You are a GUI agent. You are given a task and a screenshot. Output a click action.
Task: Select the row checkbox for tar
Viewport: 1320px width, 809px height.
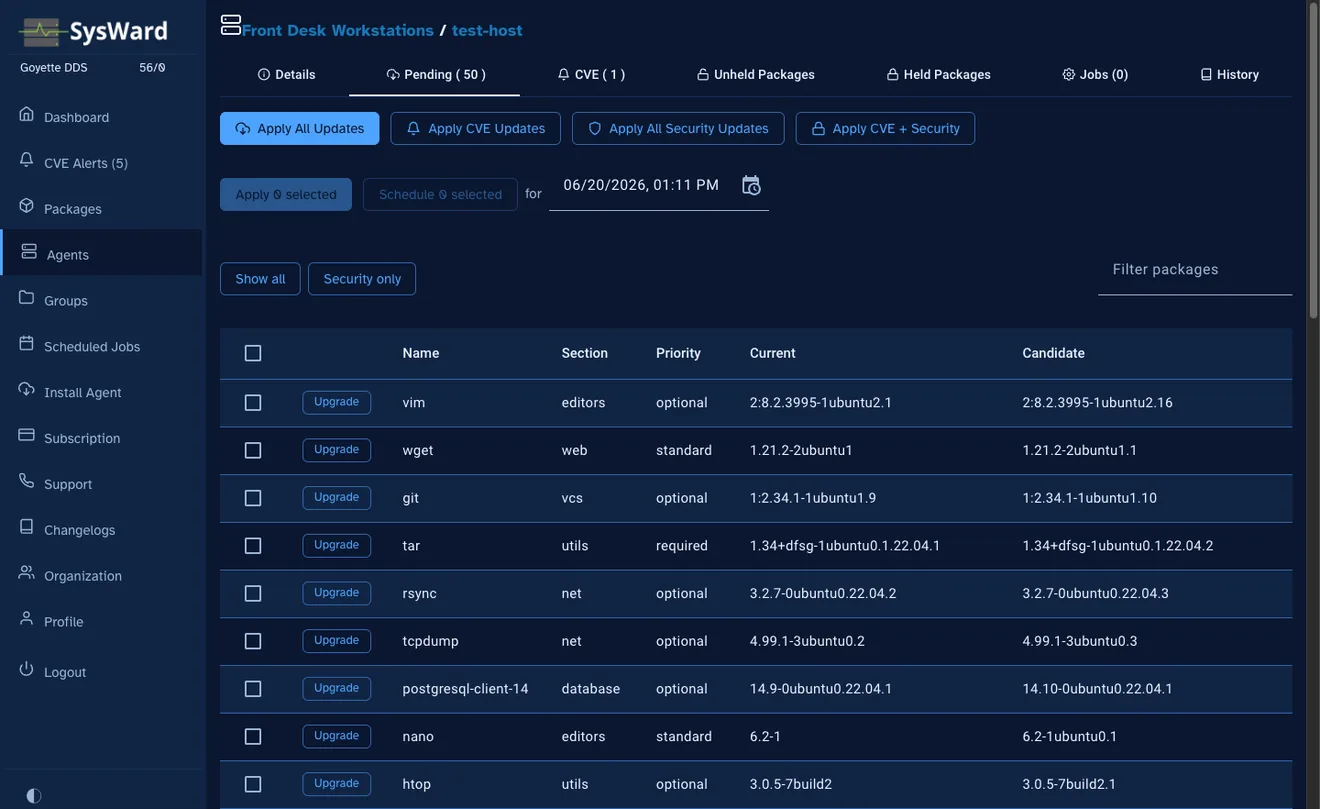(x=253, y=546)
